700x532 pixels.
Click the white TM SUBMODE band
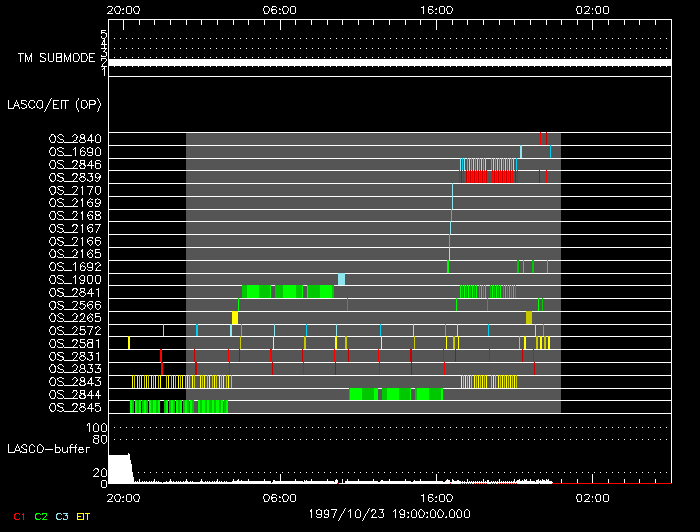(390, 63)
